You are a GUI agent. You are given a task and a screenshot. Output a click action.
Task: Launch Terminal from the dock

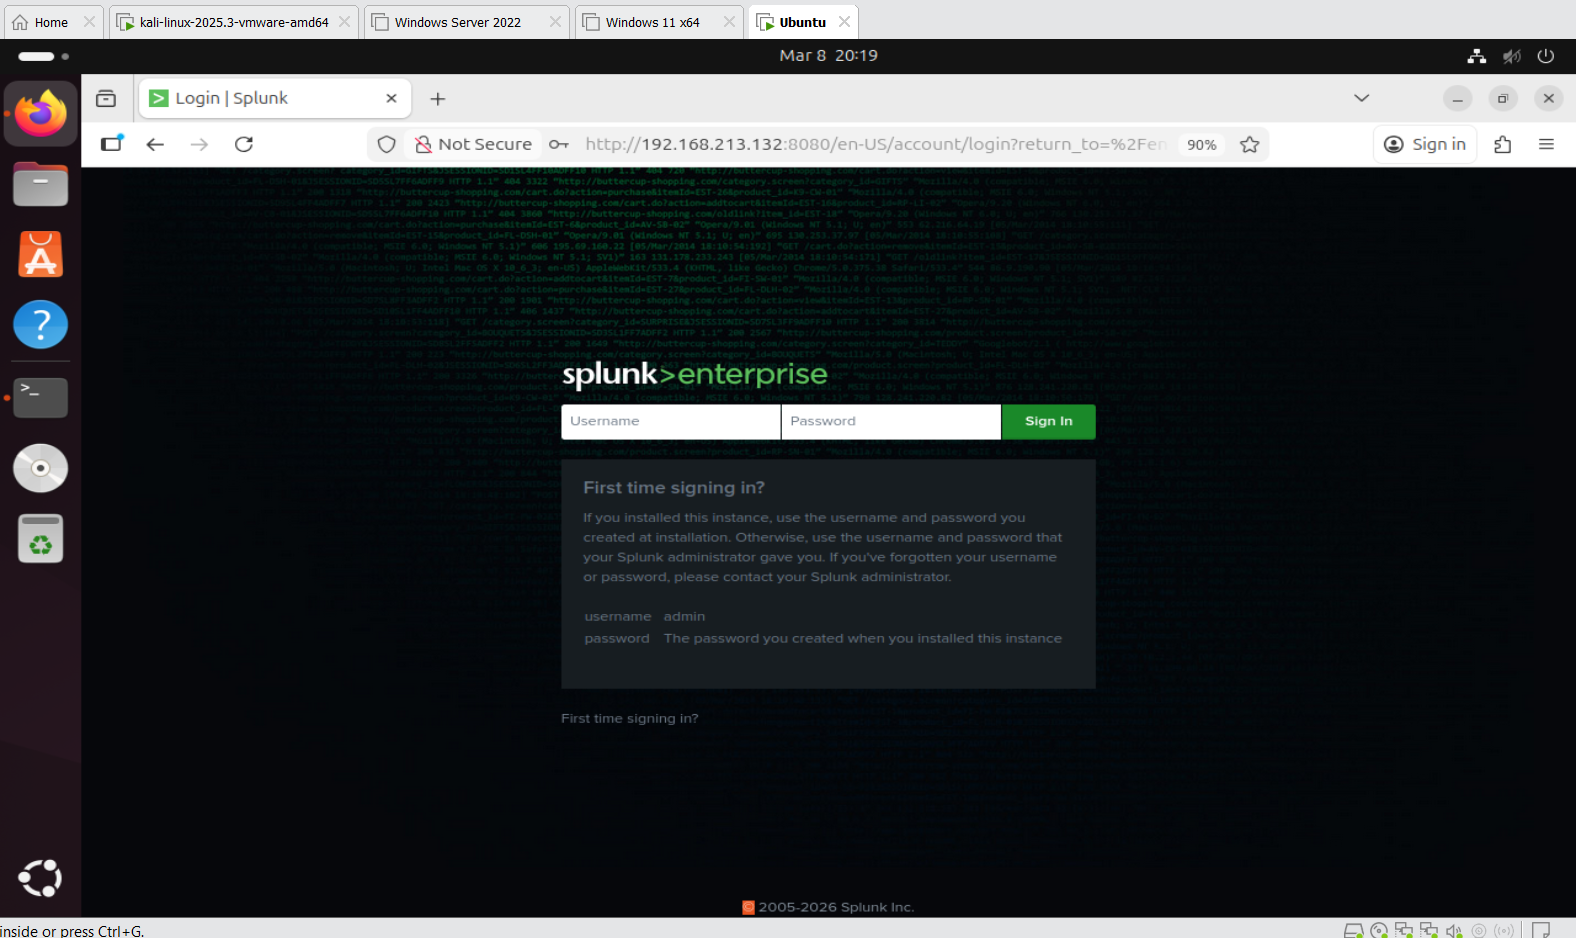[x=41, y=397]
